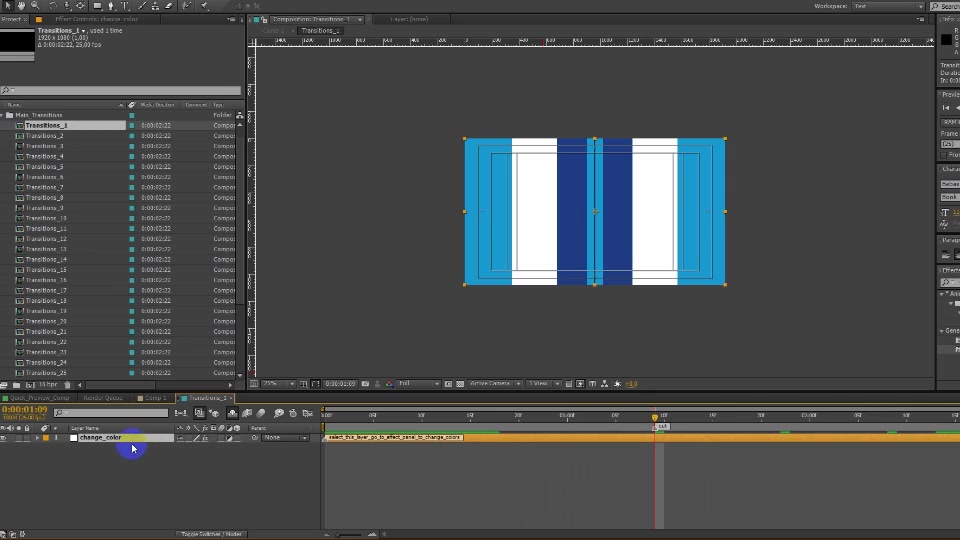Select the Eraser tool
The image size is (960, 540).
click(170, 6)
